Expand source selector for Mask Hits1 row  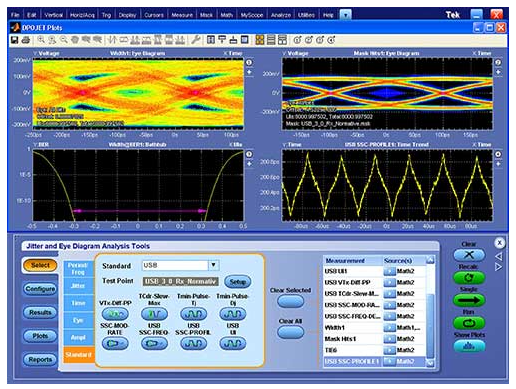pos(389,339)
